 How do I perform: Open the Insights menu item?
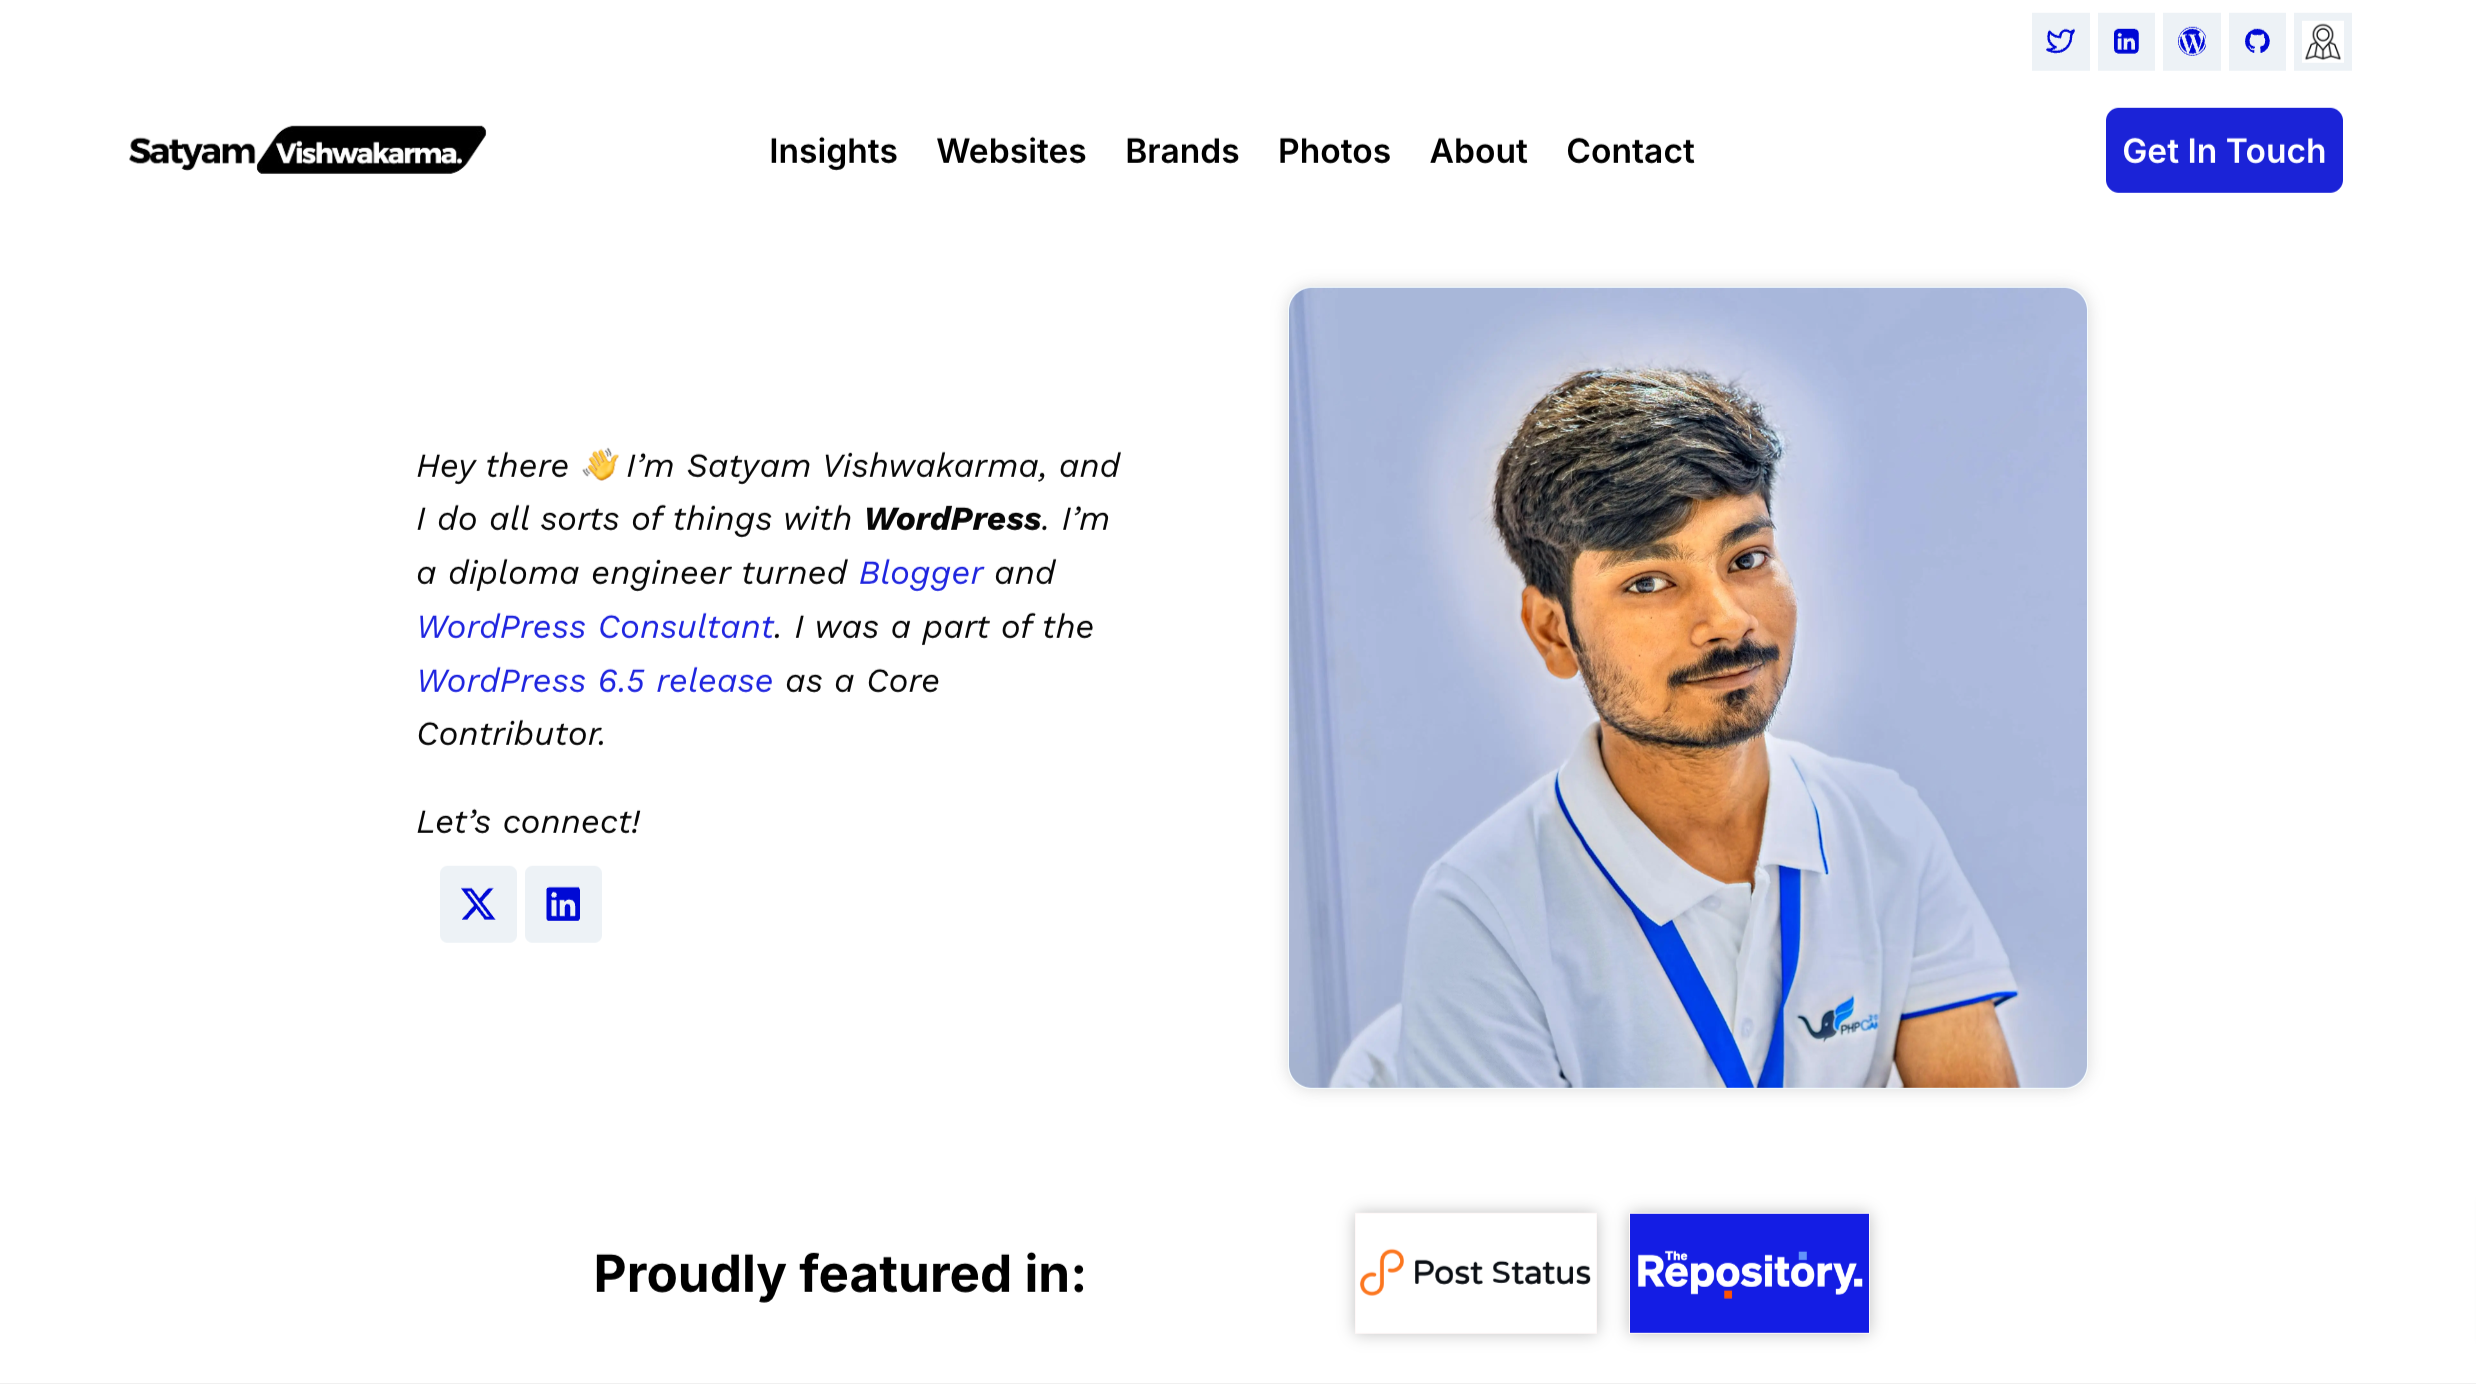pyautogui.click(x=833, y=151)
